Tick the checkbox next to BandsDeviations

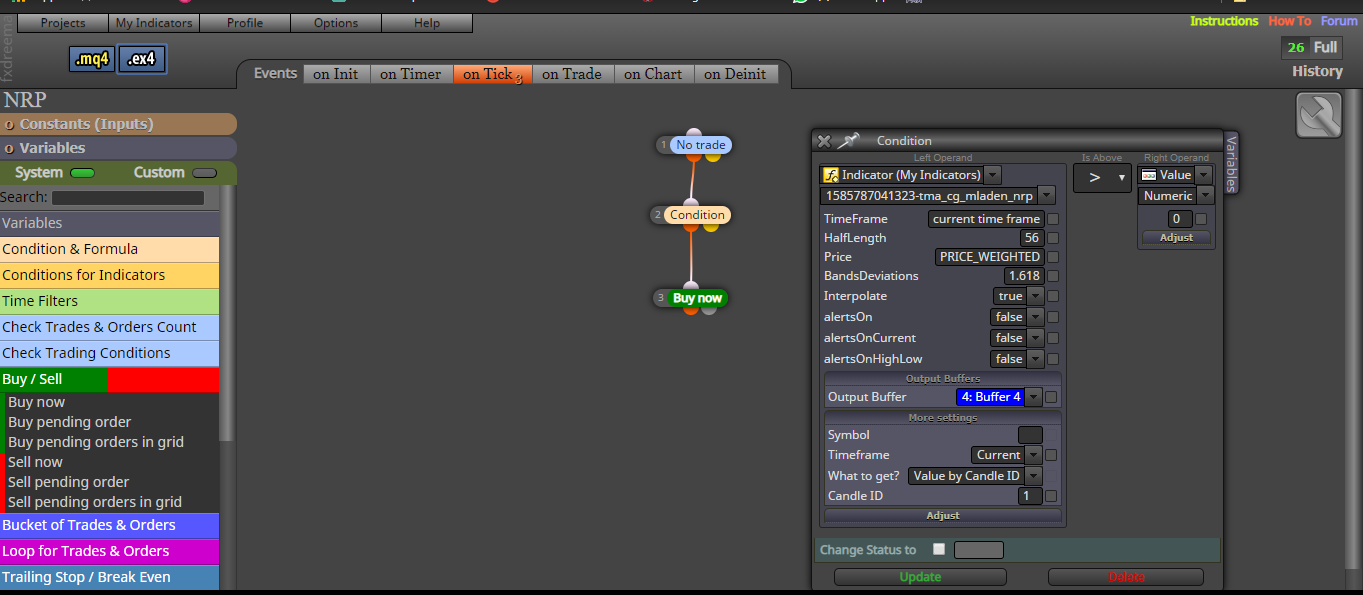coord(1053,276)
